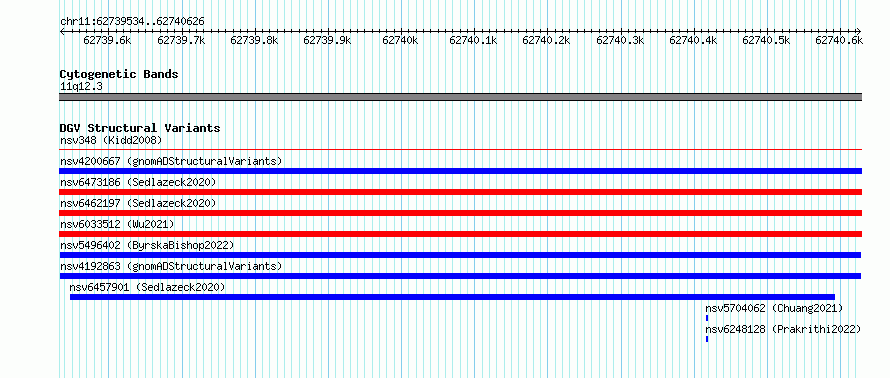Image resolution: width=890 pixels, height=378 pixels.
Task: Click the 62739.6k ruler tick label
Action: 107,40
